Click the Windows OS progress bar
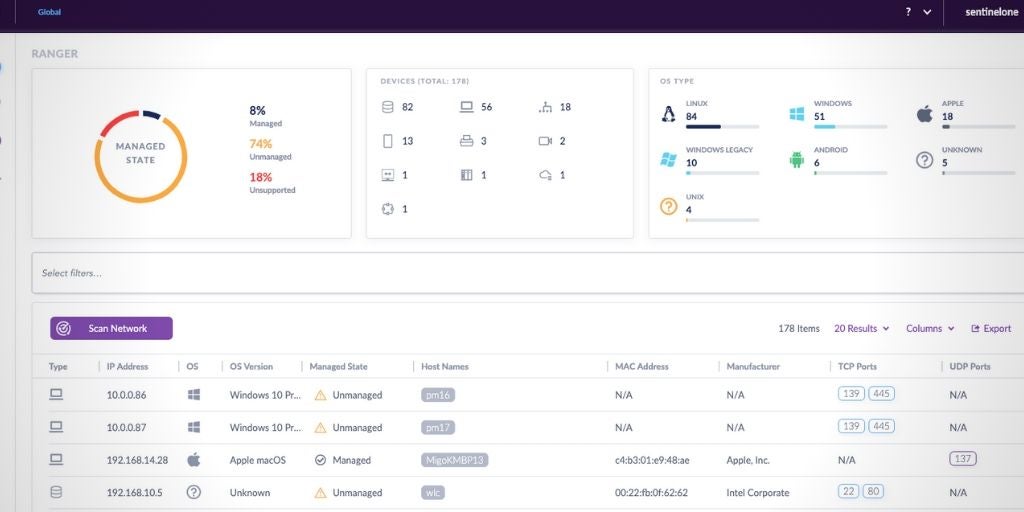The height and width of the screenshot is (512, 1024). tap(850, 127)
